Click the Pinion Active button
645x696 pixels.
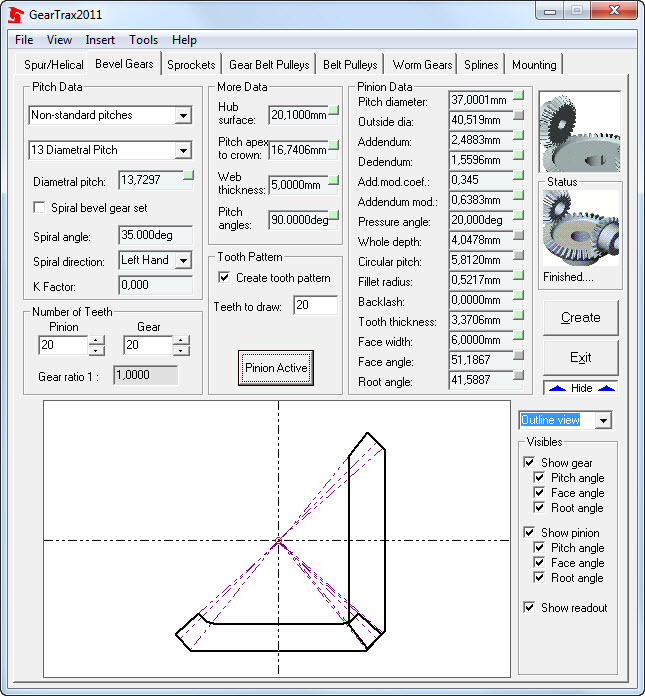[276, 368]
